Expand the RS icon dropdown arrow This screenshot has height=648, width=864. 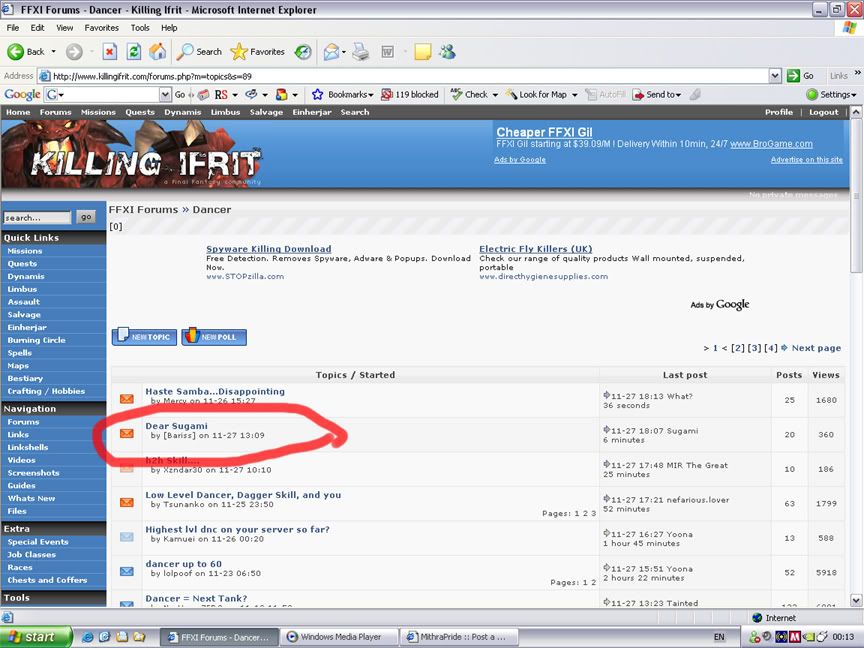[x=235, y=95]
